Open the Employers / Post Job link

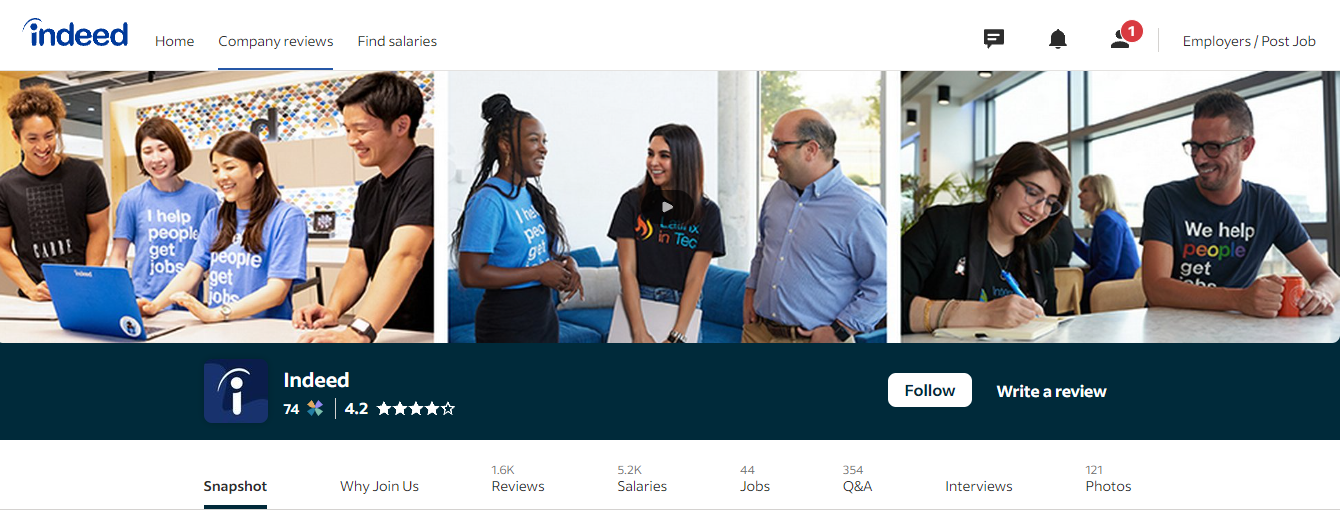[1249, 41]
